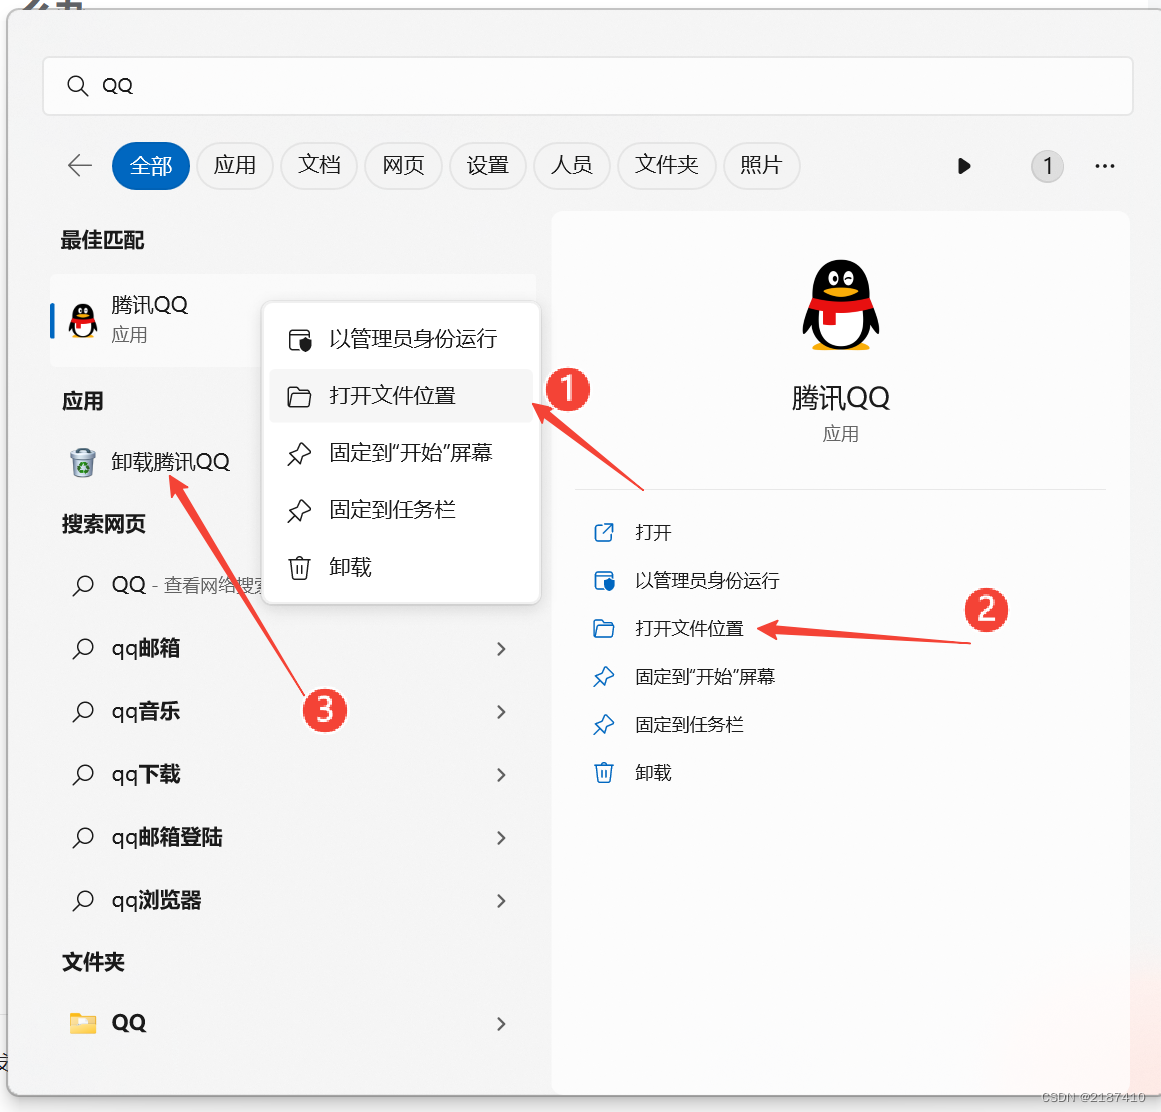1161x1112 pixels.
Task: Choose 以管理员身份运行 in context menu
Action: point(401,339)
